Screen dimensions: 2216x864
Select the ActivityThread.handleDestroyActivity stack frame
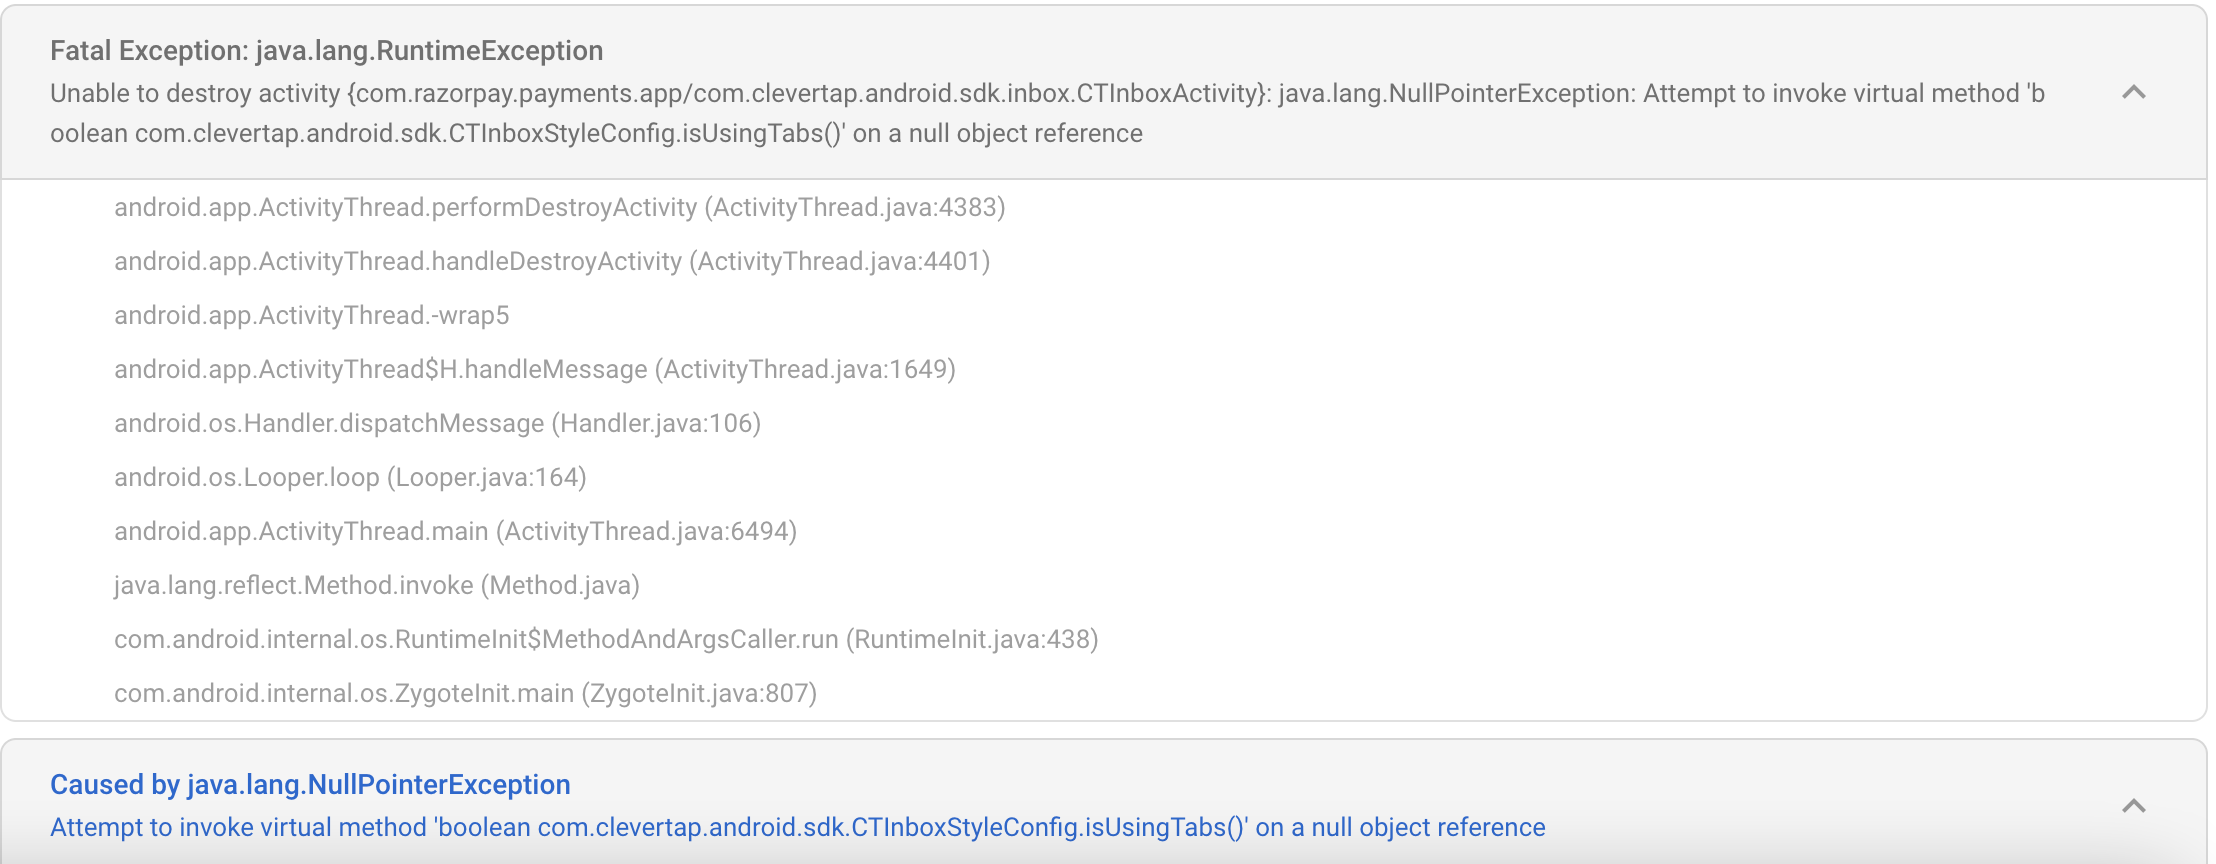pyautogui.click(x=550, y=262)
